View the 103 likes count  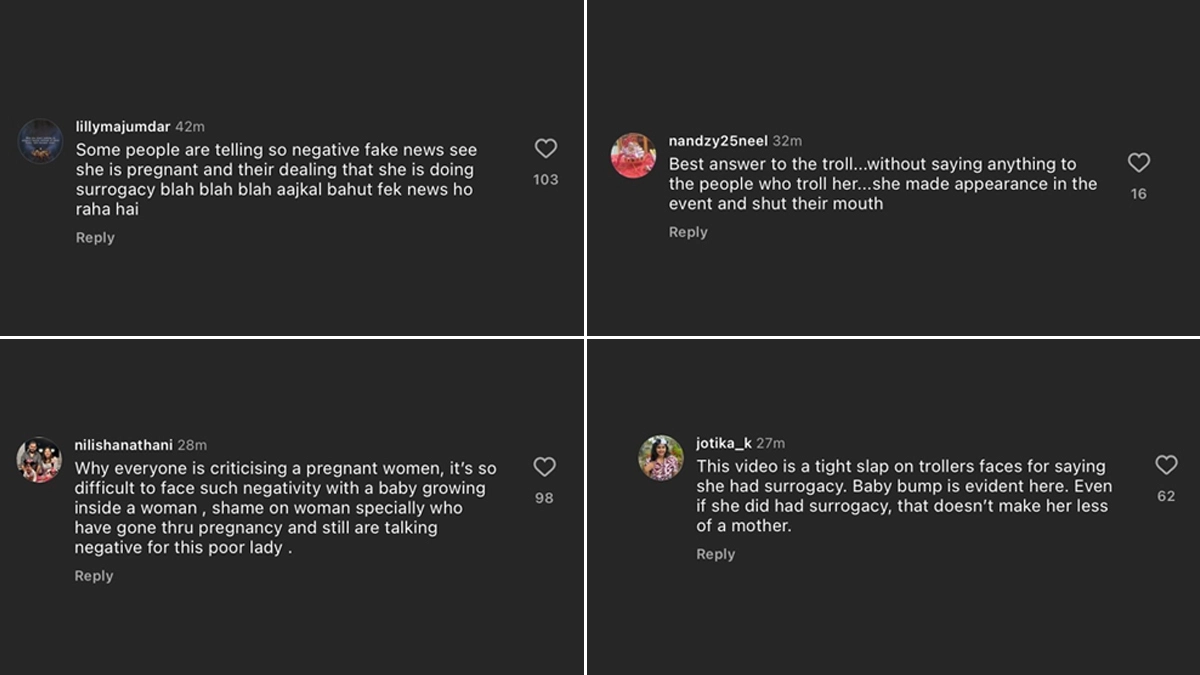[546, 180]
